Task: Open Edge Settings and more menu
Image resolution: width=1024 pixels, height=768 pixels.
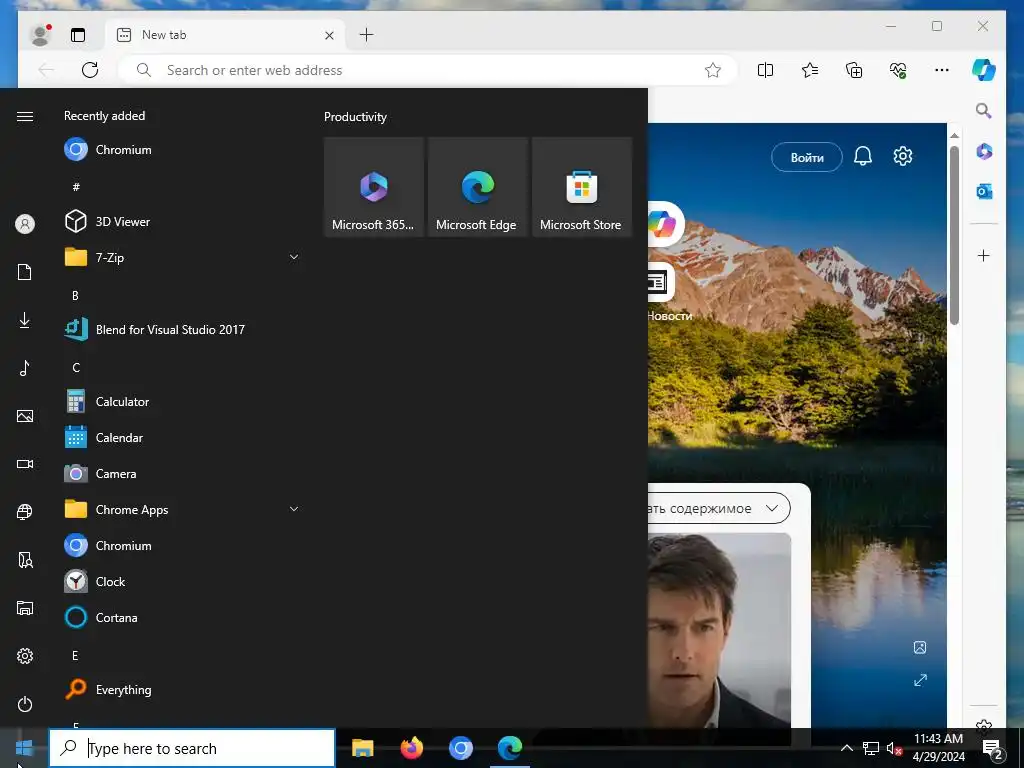Action: [942, 70]
